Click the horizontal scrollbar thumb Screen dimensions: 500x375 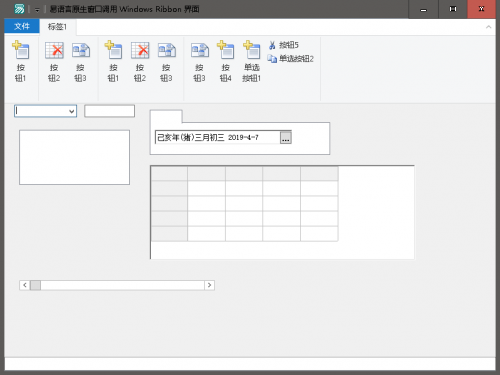35,285
